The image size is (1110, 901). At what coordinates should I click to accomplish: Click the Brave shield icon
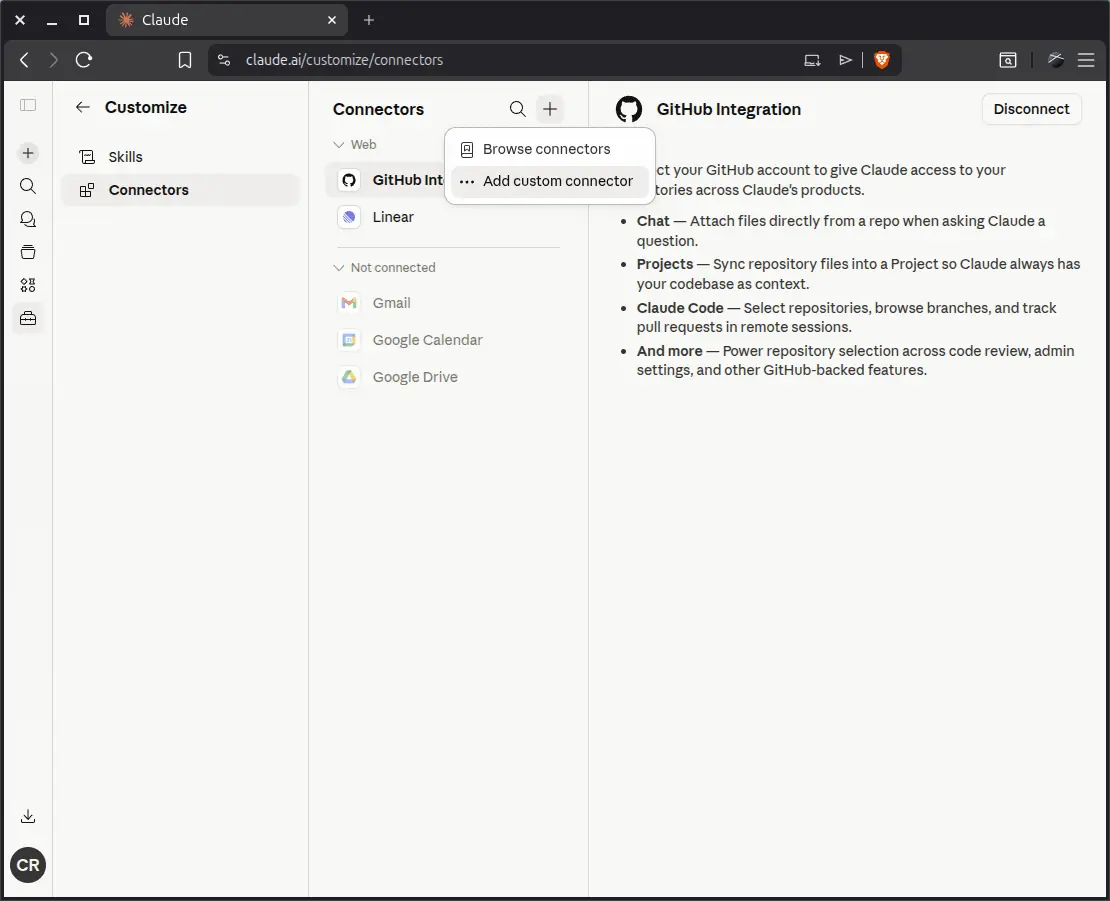coord(882,60)
